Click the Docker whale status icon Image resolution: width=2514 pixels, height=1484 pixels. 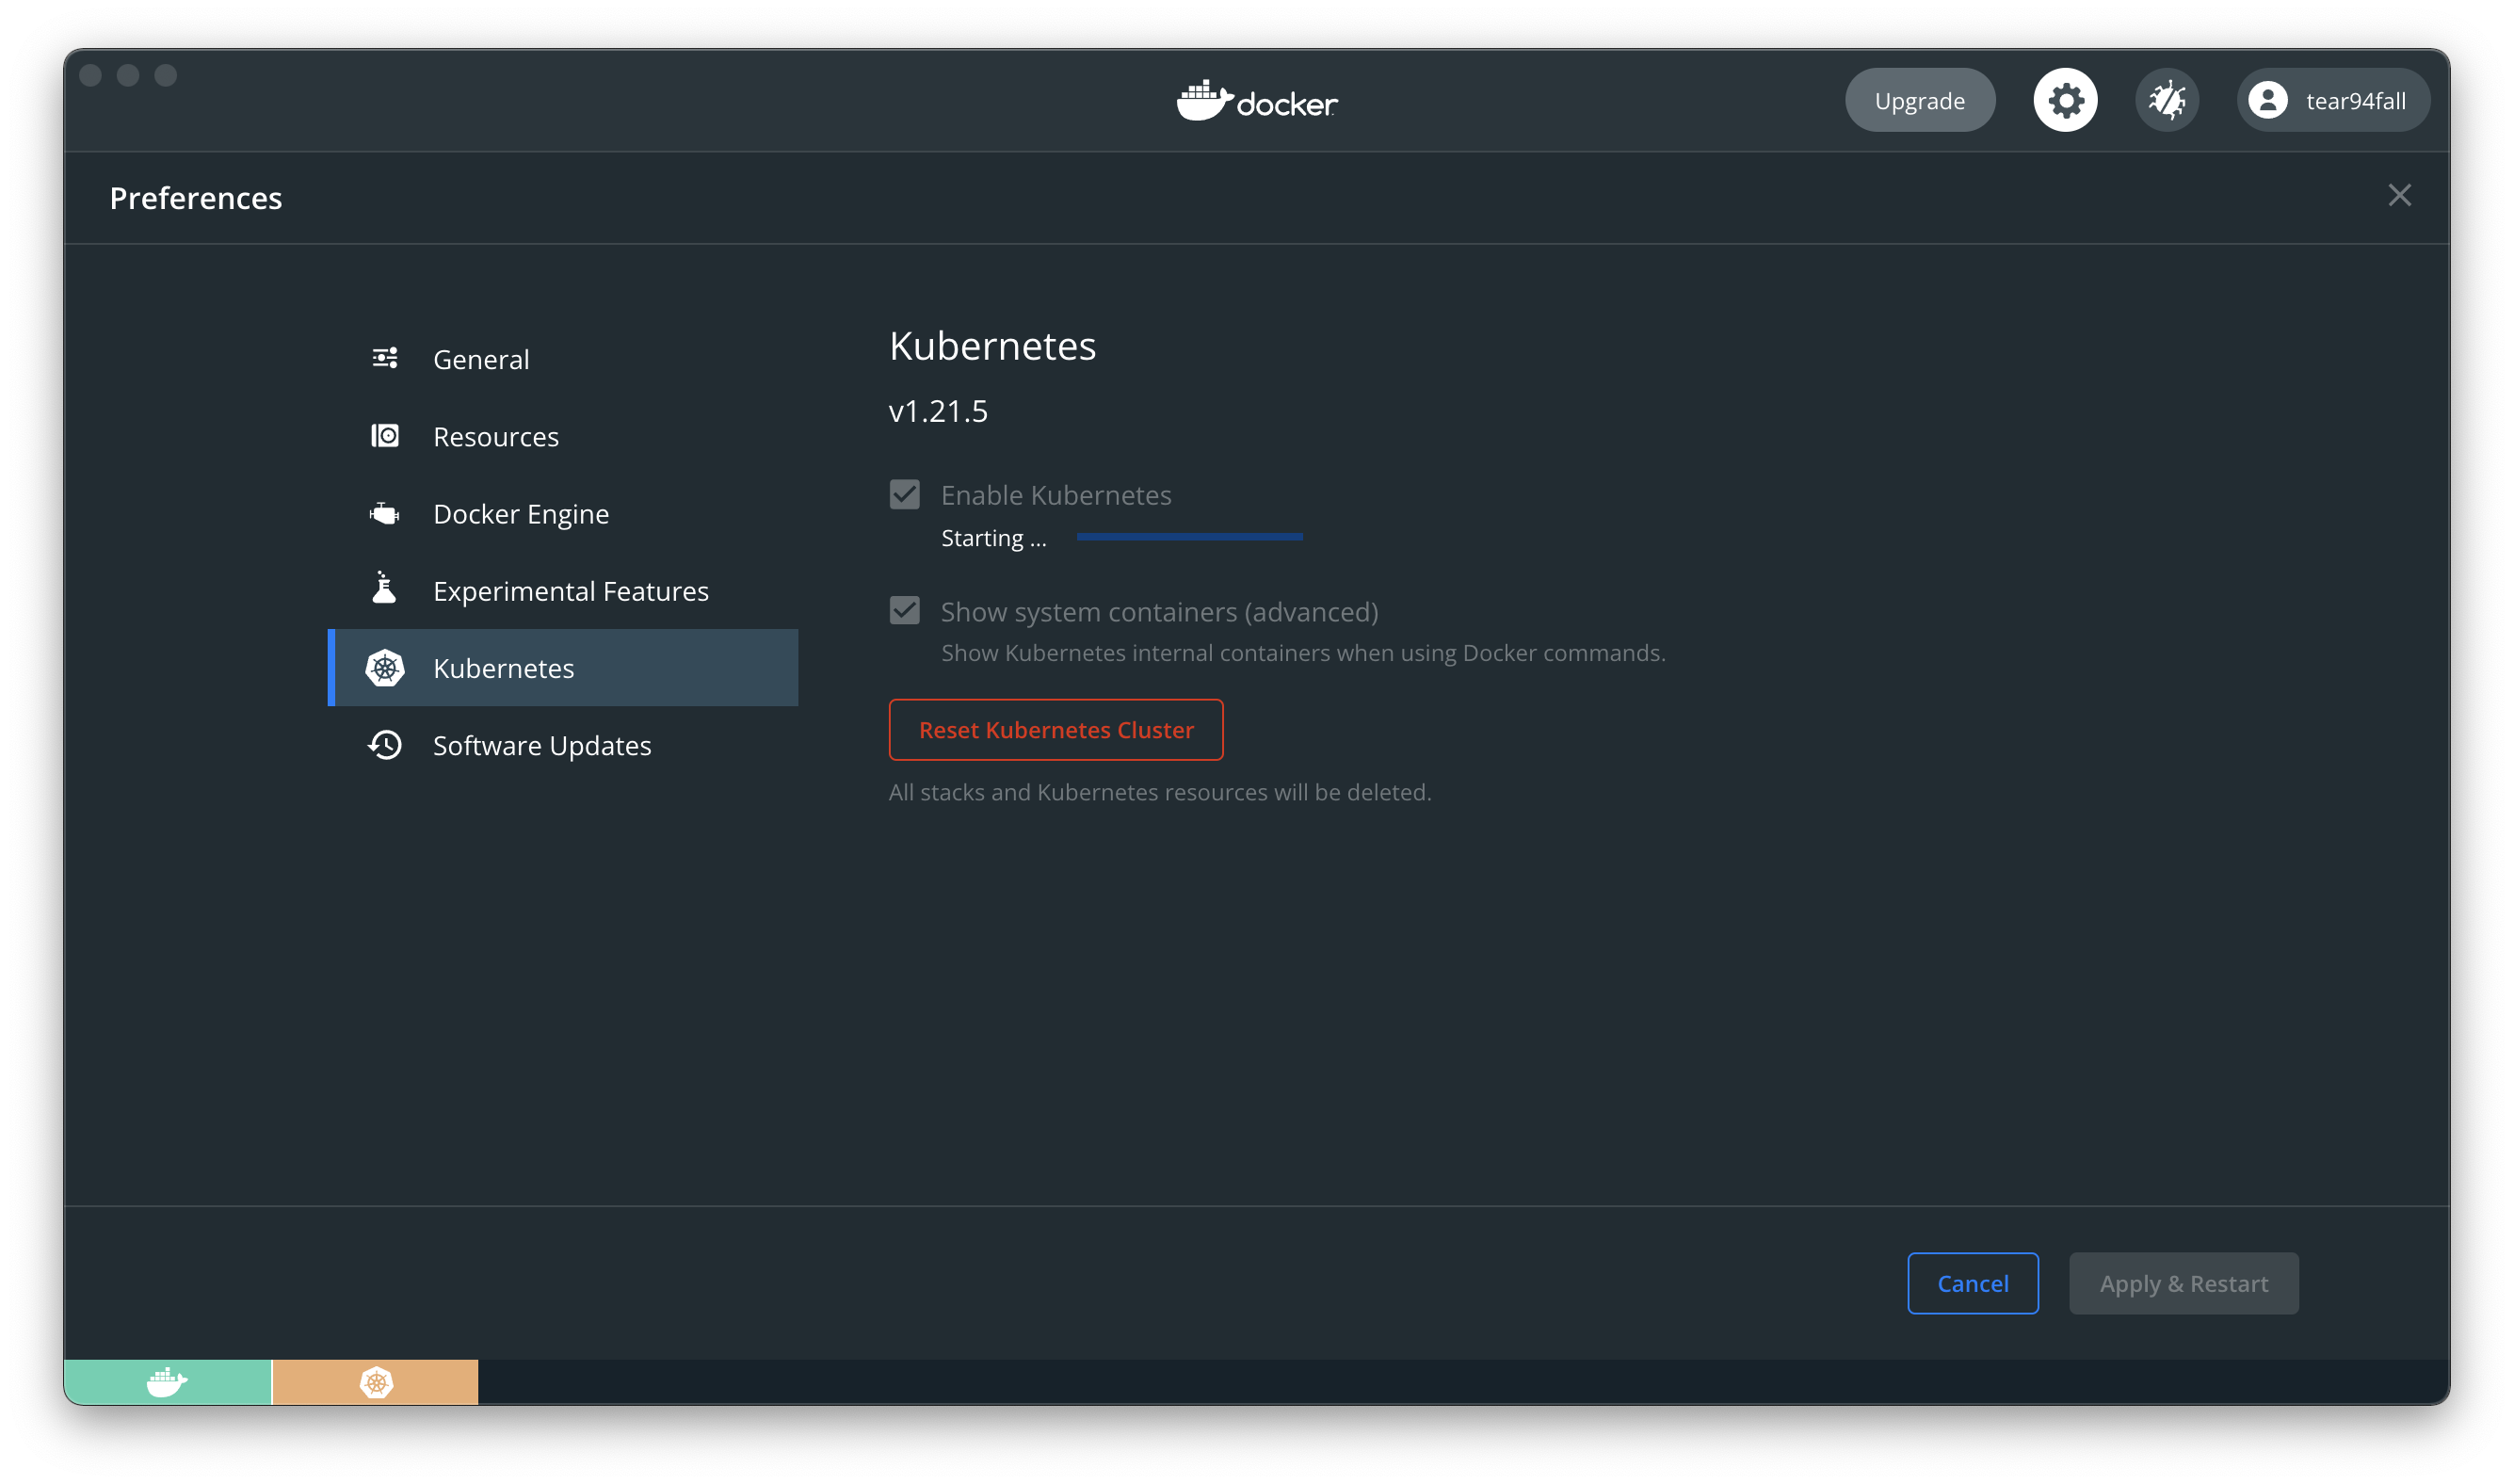point(167,1382)
